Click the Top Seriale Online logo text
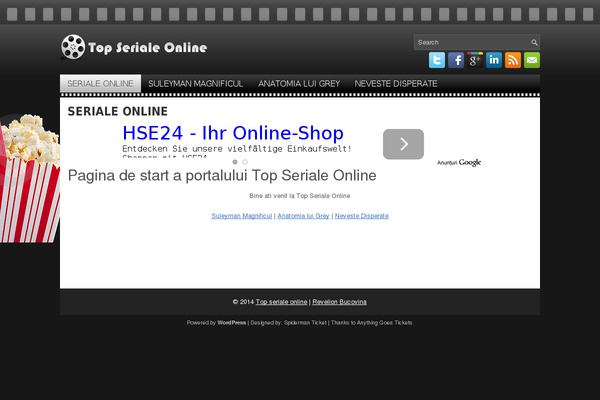The image size is (600, 400). coord(148,47)
